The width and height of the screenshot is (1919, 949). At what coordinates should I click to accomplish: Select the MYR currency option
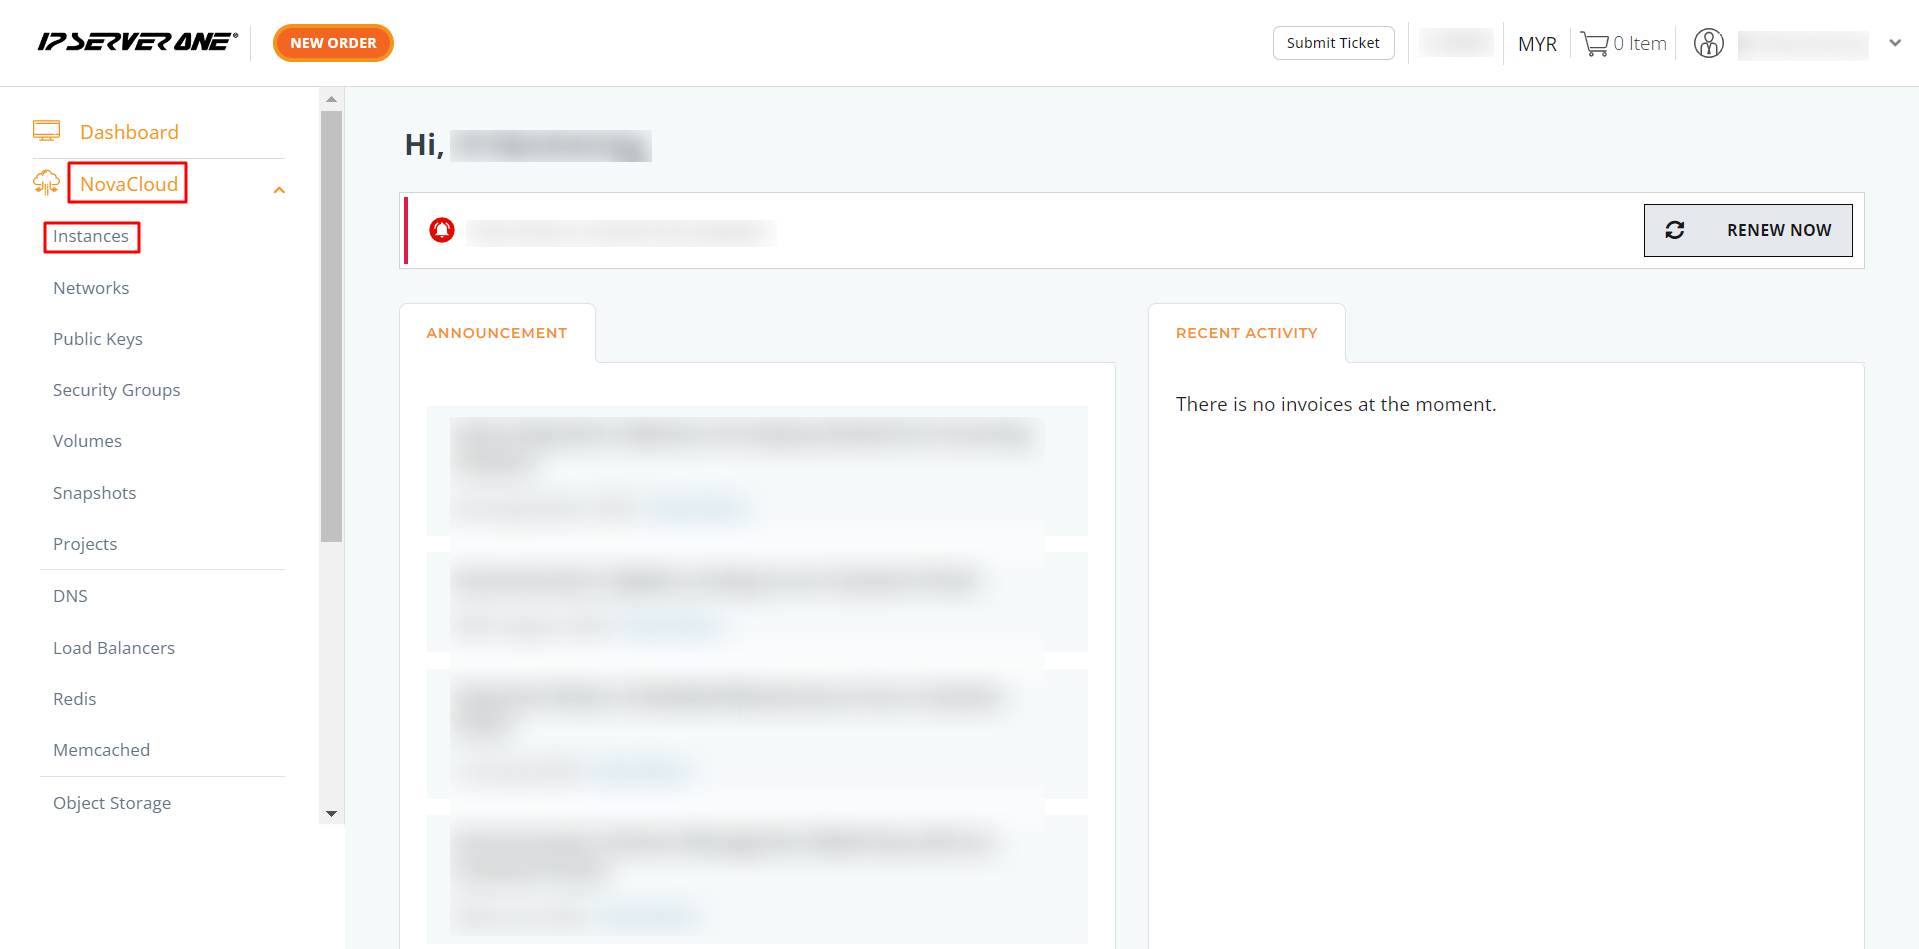tap(1537, 44)
